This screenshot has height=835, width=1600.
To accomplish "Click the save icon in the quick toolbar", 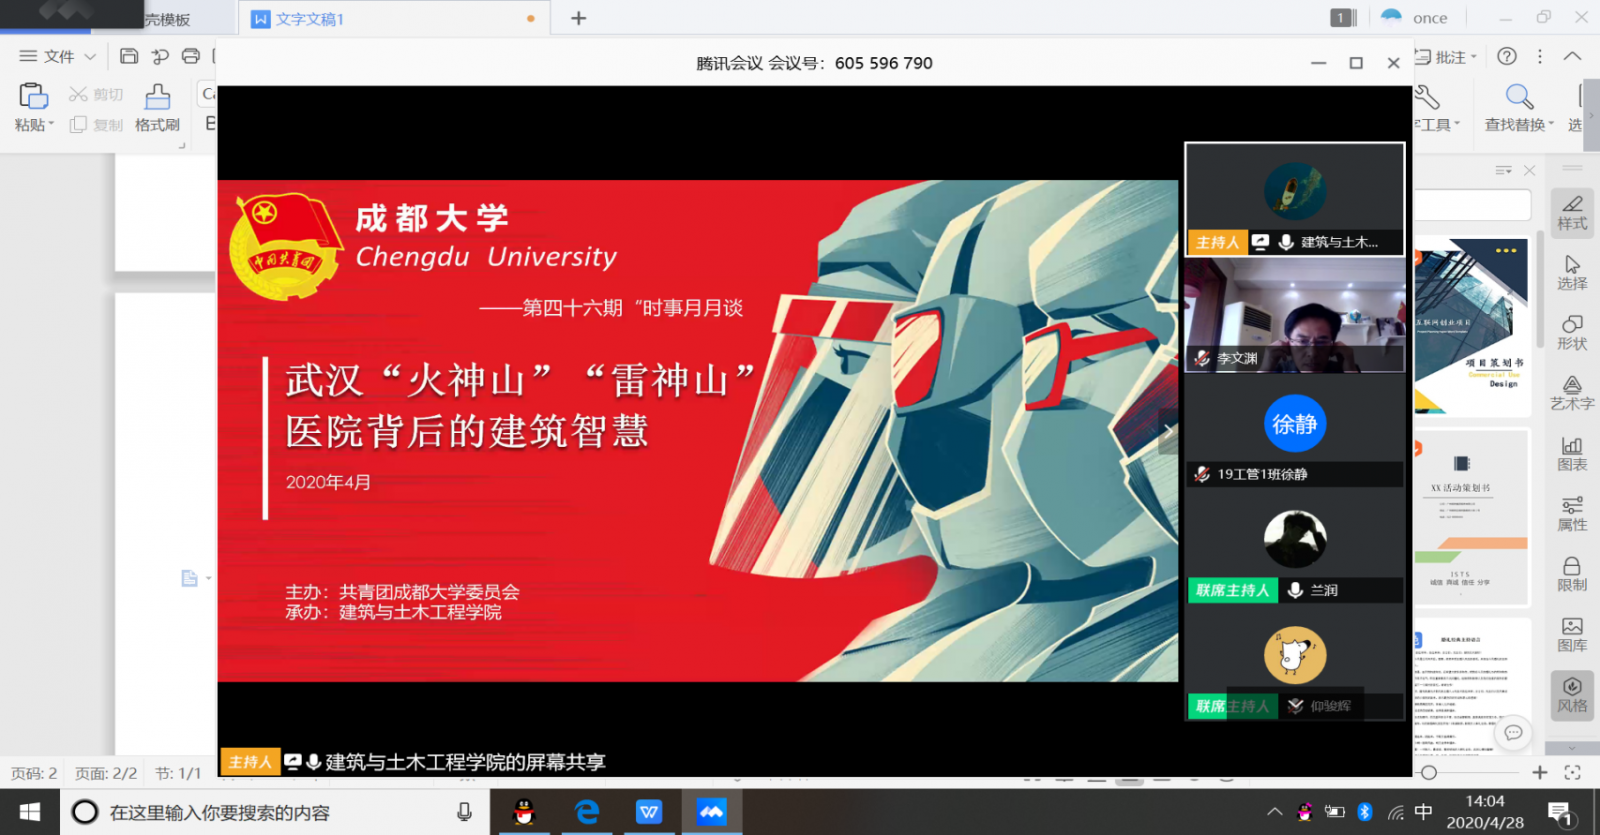I will (128, 56).
